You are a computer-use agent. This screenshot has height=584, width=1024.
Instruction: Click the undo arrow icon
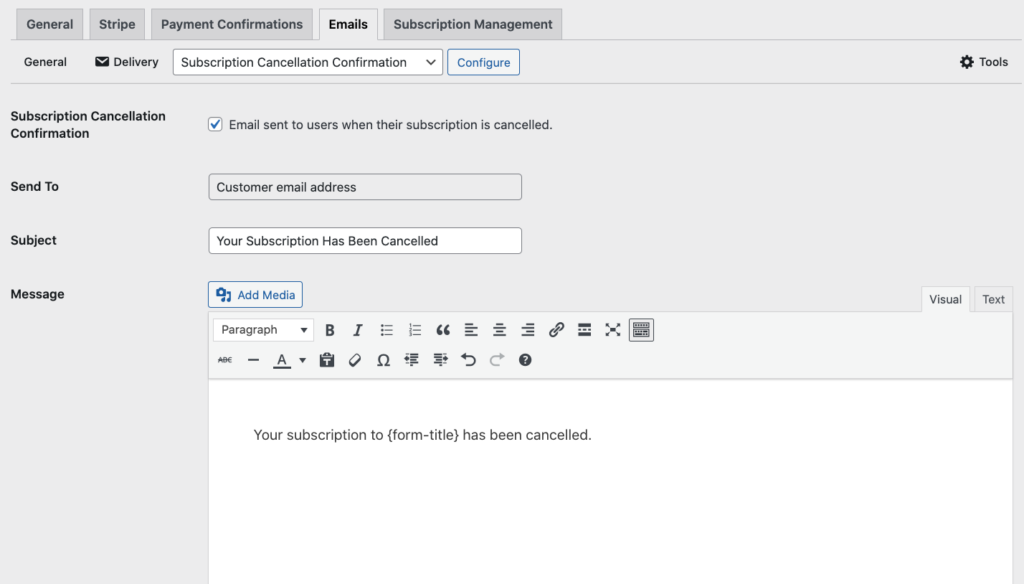468,360
